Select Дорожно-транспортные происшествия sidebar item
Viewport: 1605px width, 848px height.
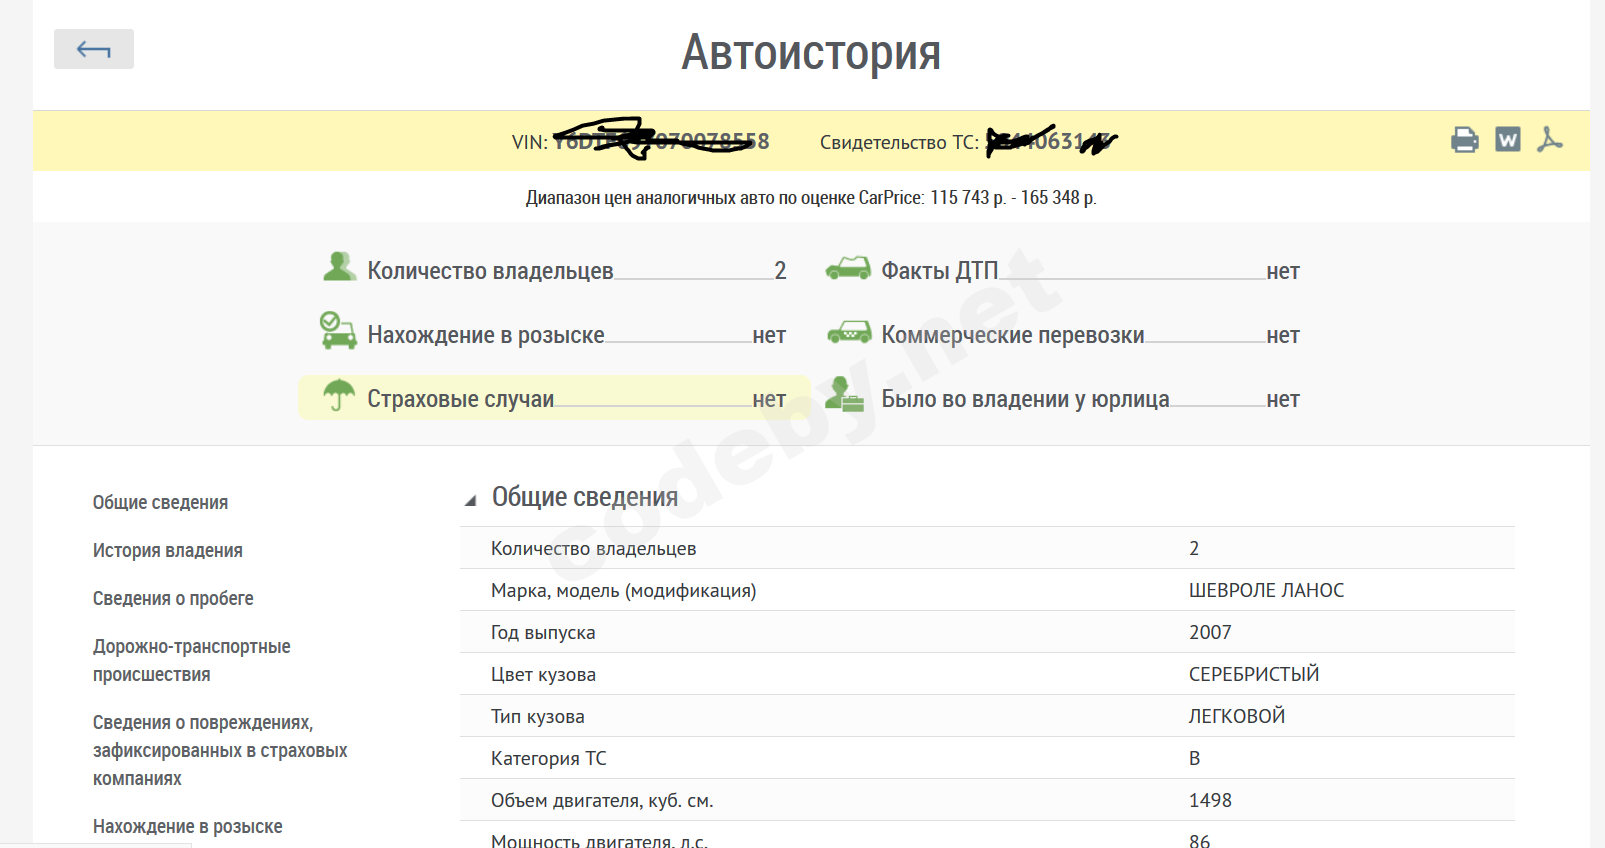point(191,660)
